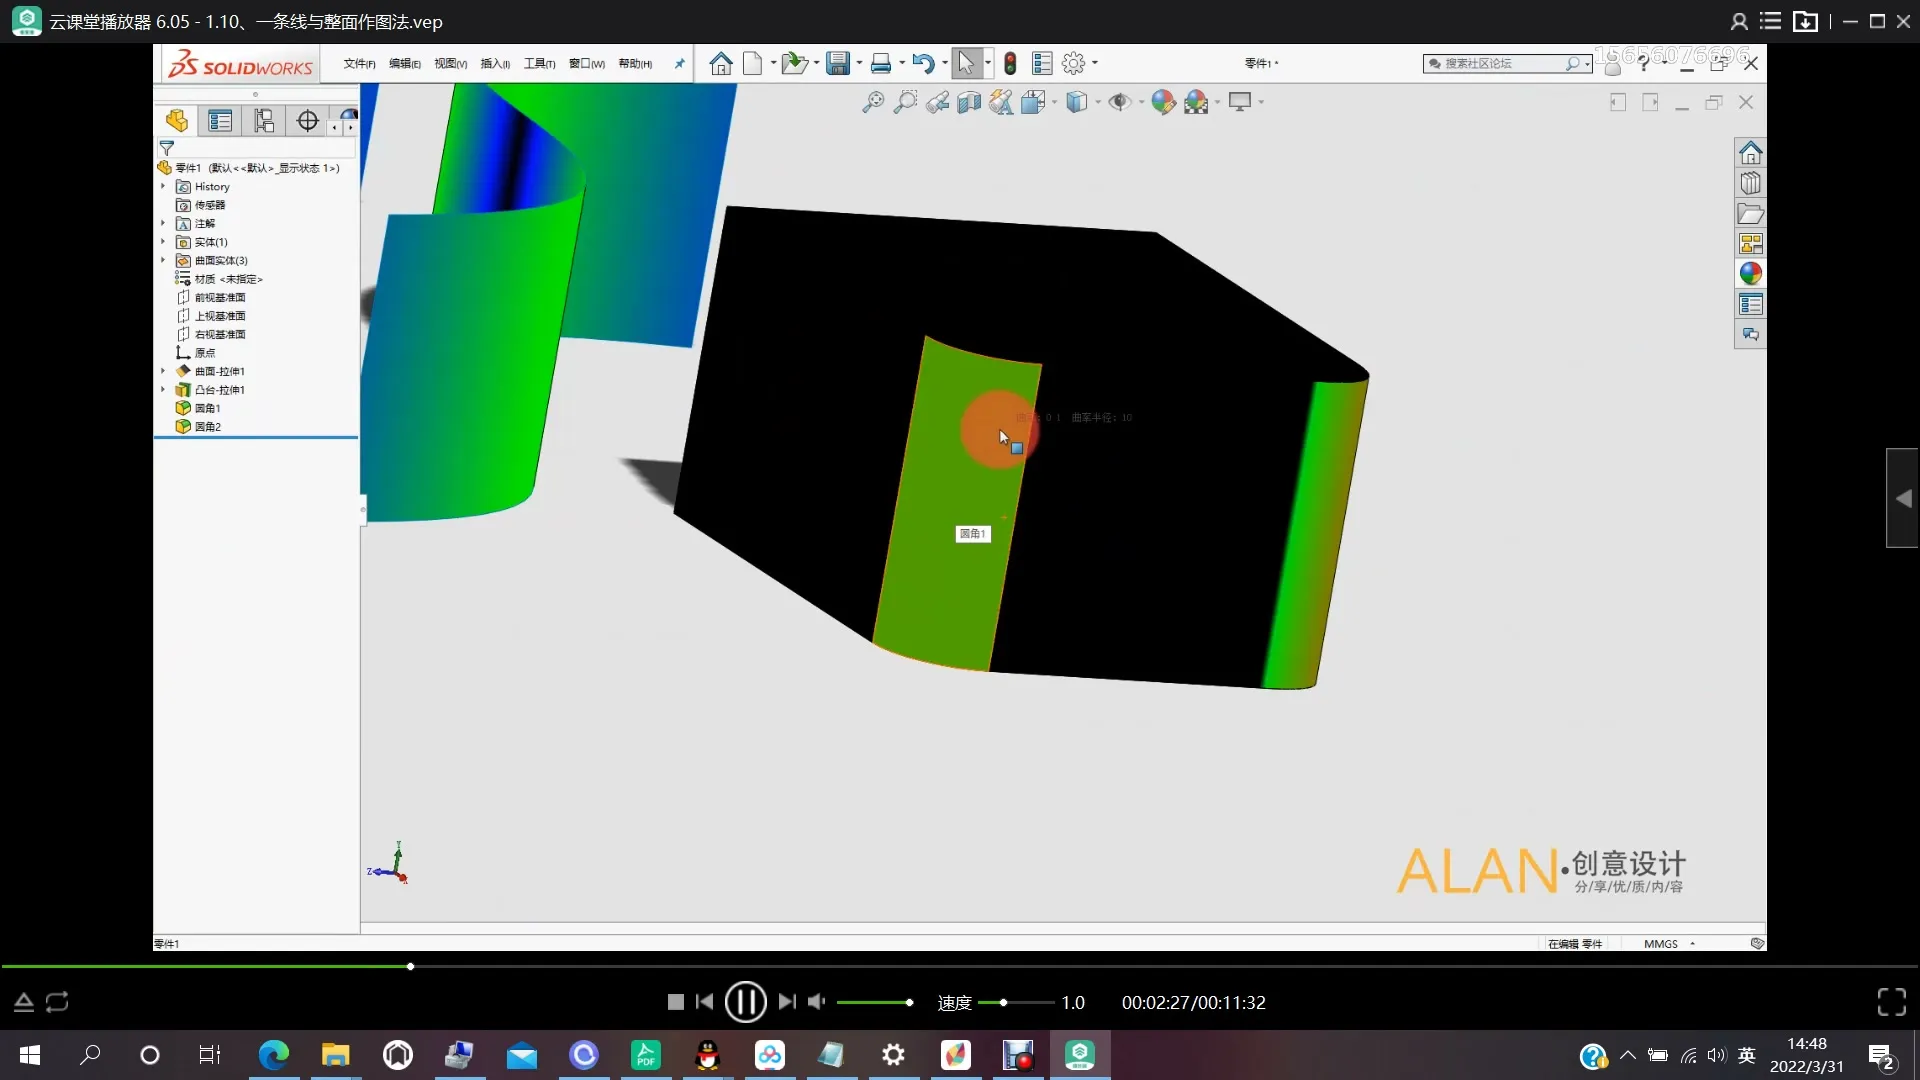The width and height of the screenshot is (1920, 1080).
Task: Expand the 曲面实体(3) folder
Action: click(x=163, y=260)
